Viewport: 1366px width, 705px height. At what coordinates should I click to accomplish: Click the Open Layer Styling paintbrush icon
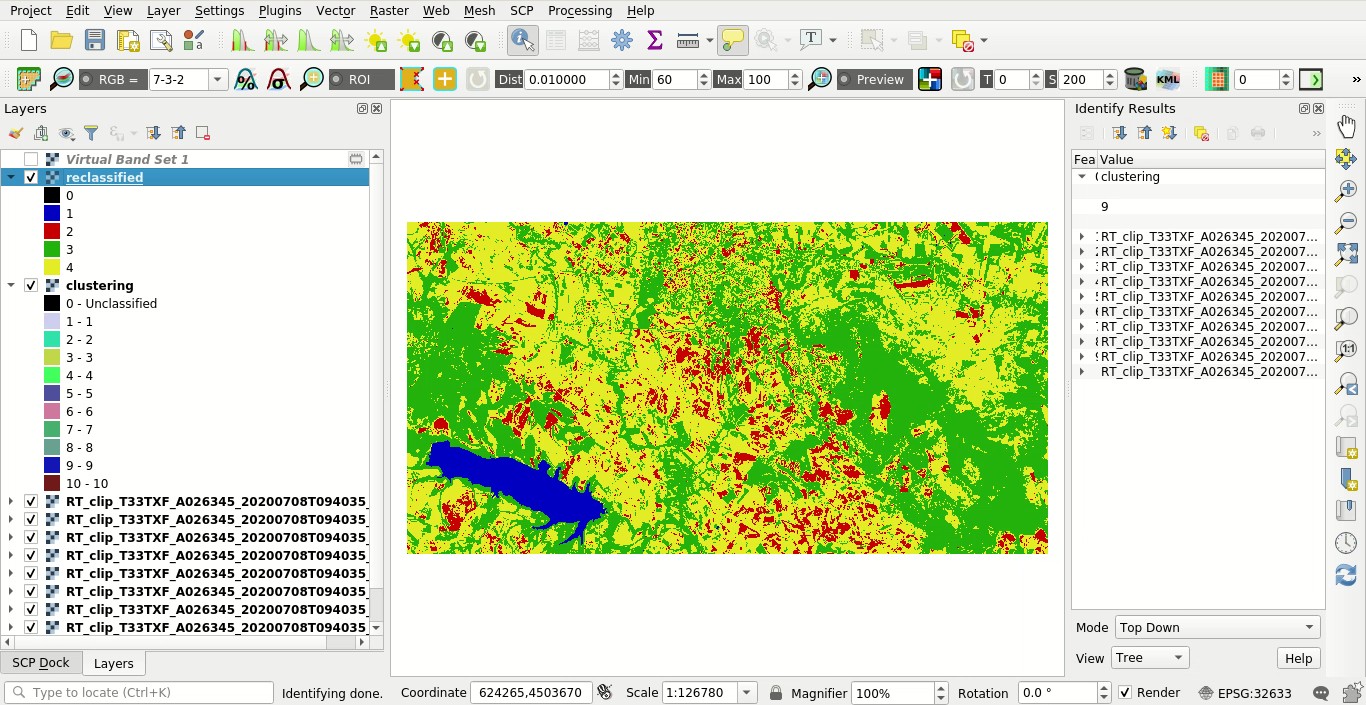click(x=16, y=133)
